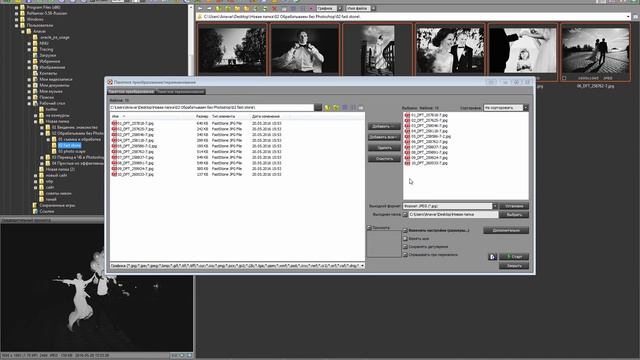Select the 01_DPT file icon in source list
Screen dimensions: 640x360
tap(114, 123)
